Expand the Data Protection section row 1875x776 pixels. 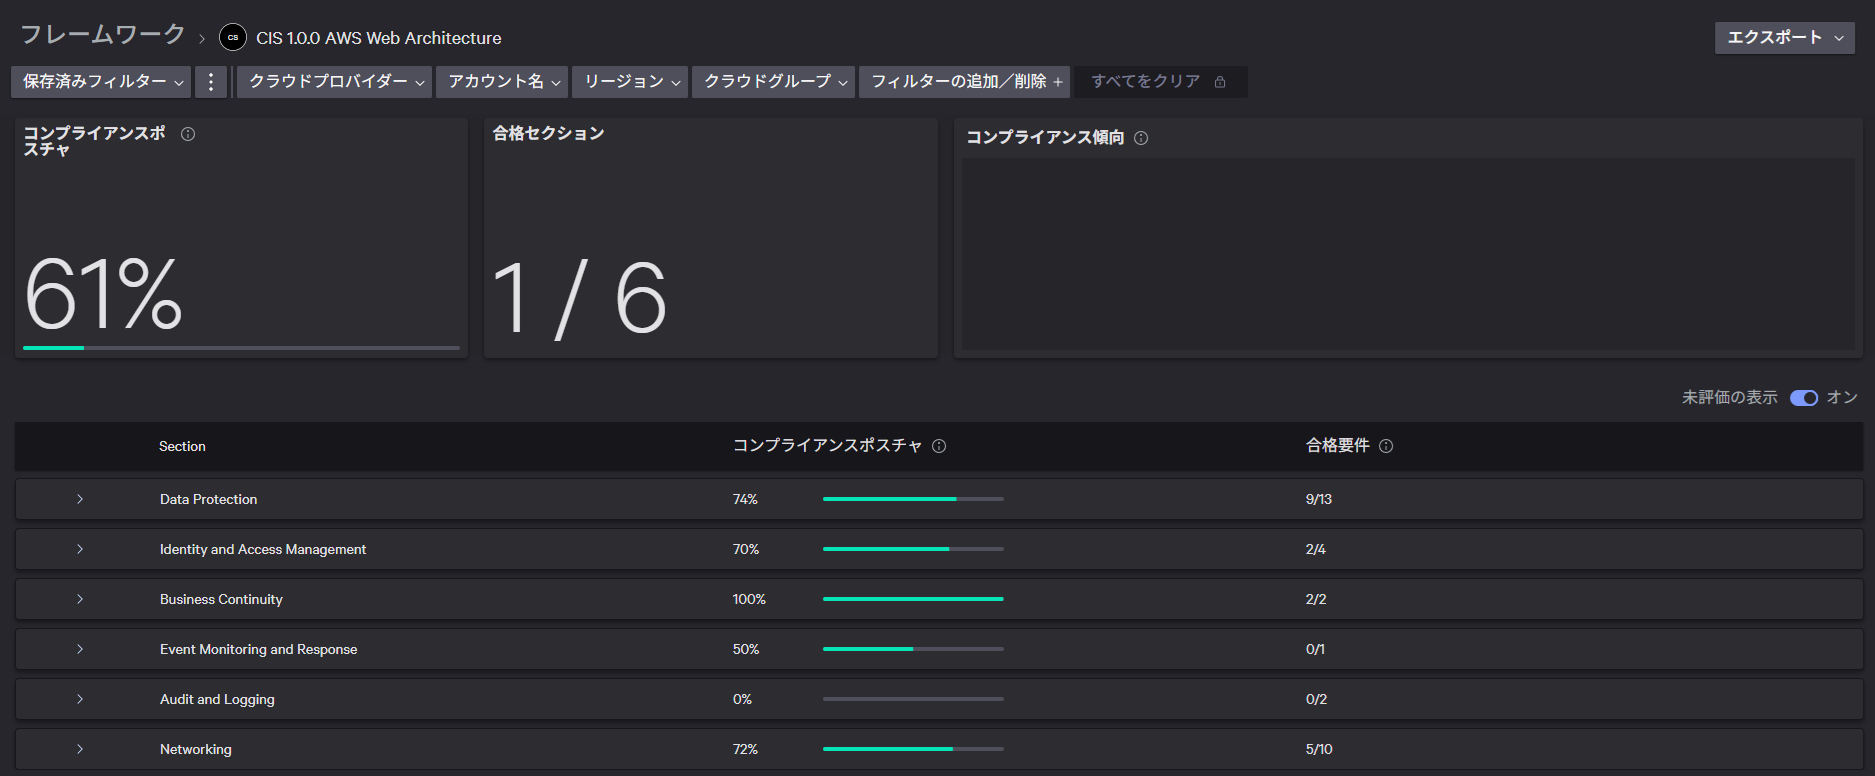(80, 499)
